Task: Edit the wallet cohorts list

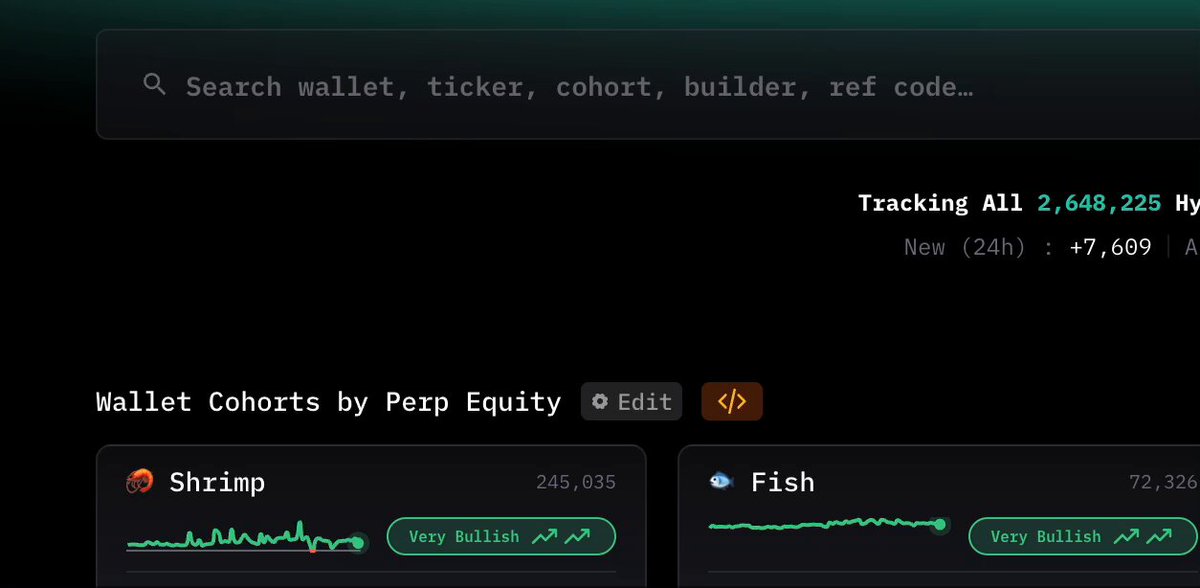Action: pos(632,402)
